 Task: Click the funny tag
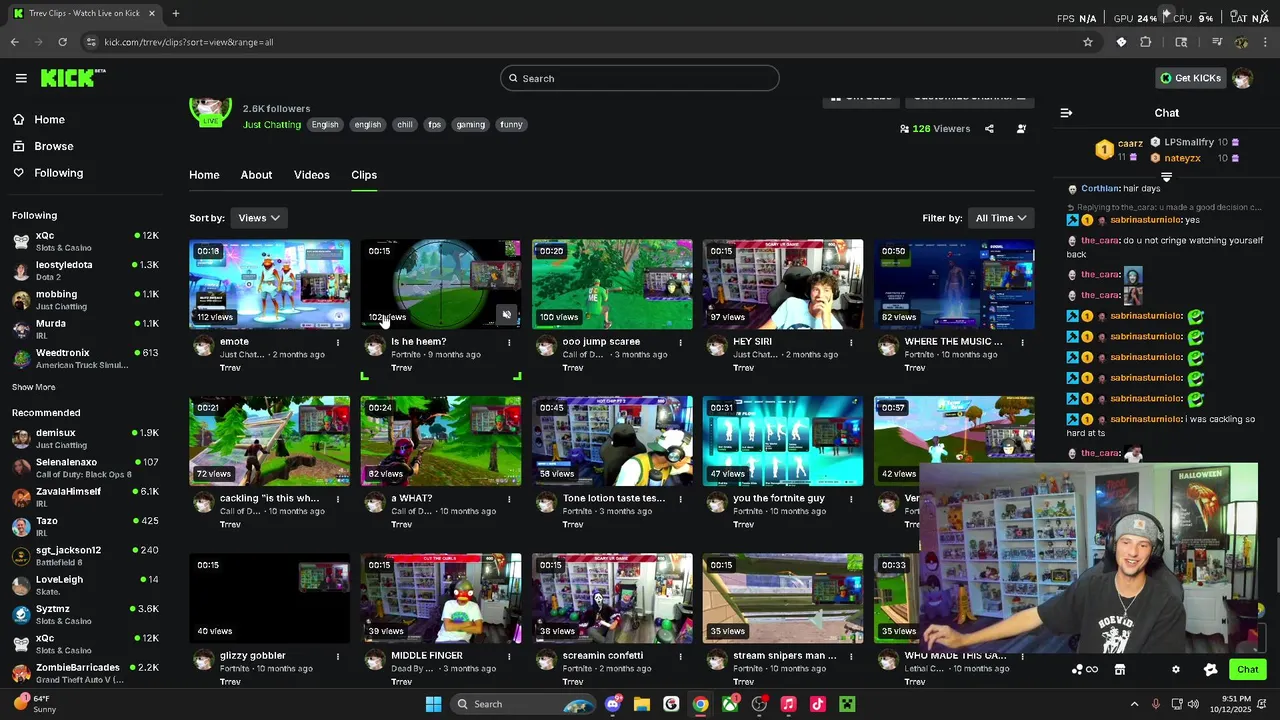coord(511,125)
